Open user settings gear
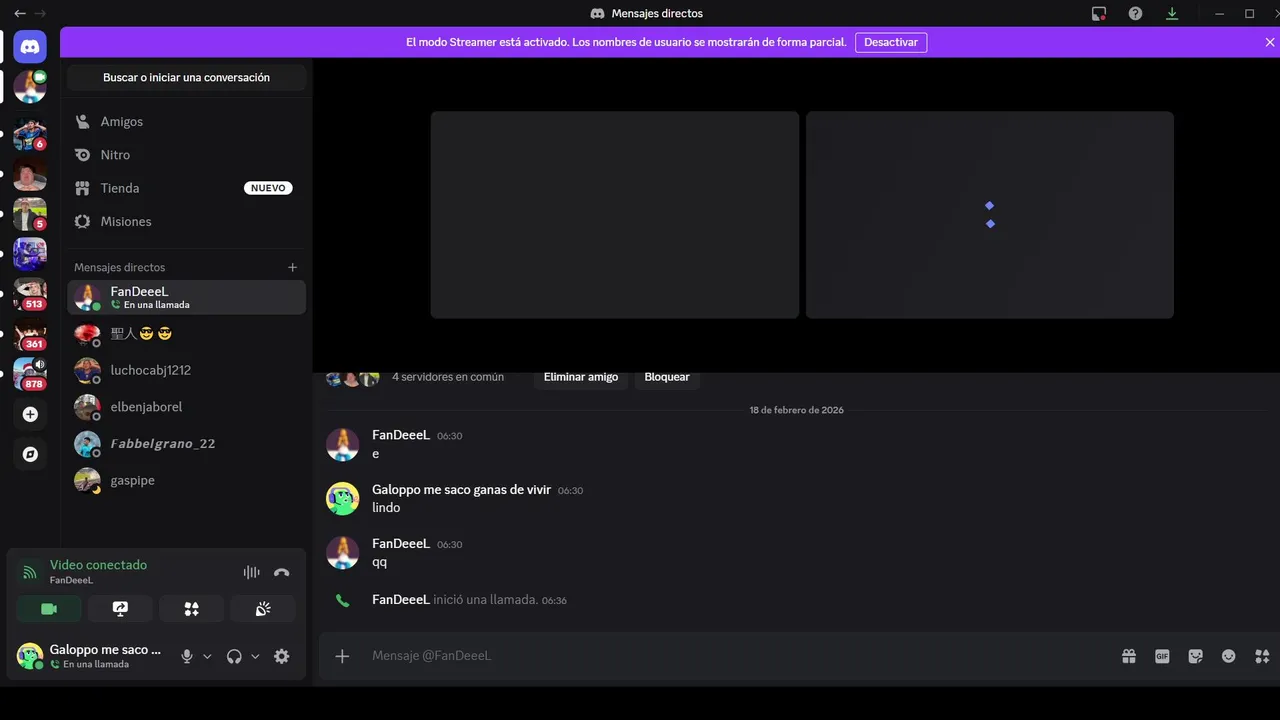Image resolution: width=1280 pixels, height=720 pixels. (282, 656)
